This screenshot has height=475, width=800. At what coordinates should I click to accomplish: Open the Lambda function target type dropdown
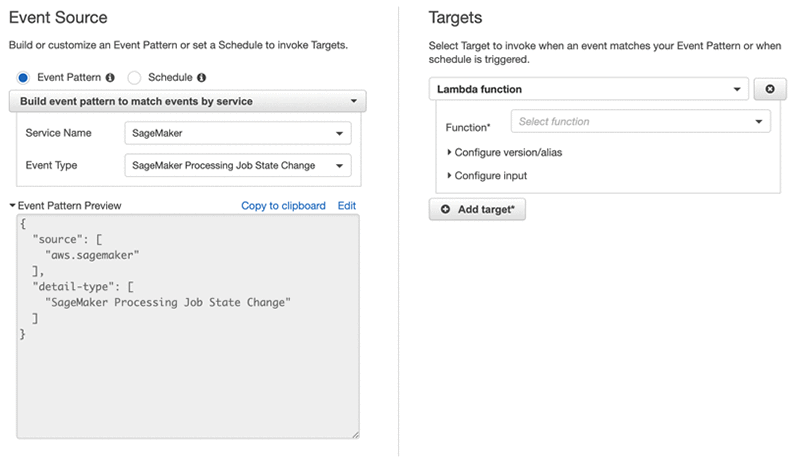click(x=589, y=89)
